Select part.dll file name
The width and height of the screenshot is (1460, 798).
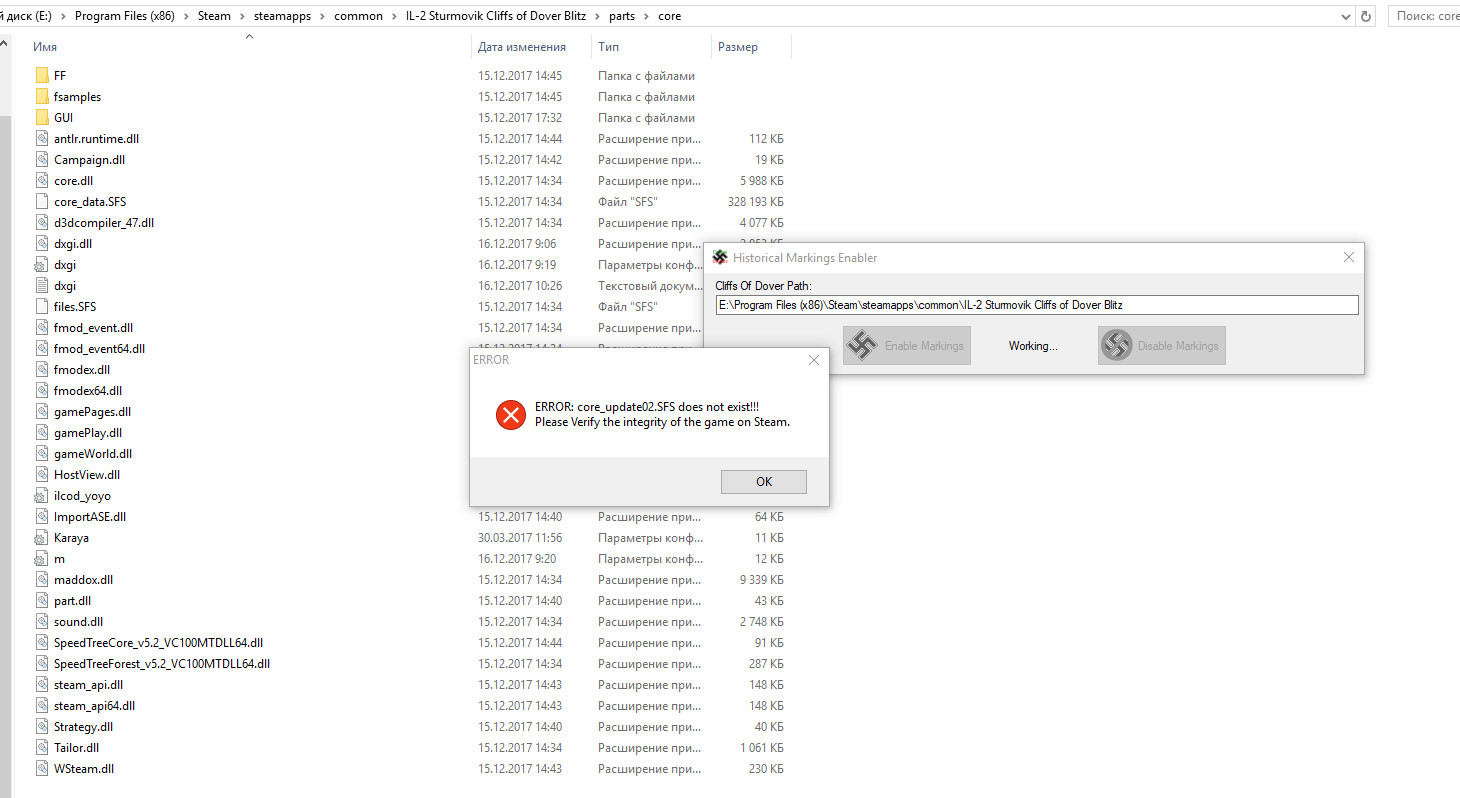[x=72, y=601]
